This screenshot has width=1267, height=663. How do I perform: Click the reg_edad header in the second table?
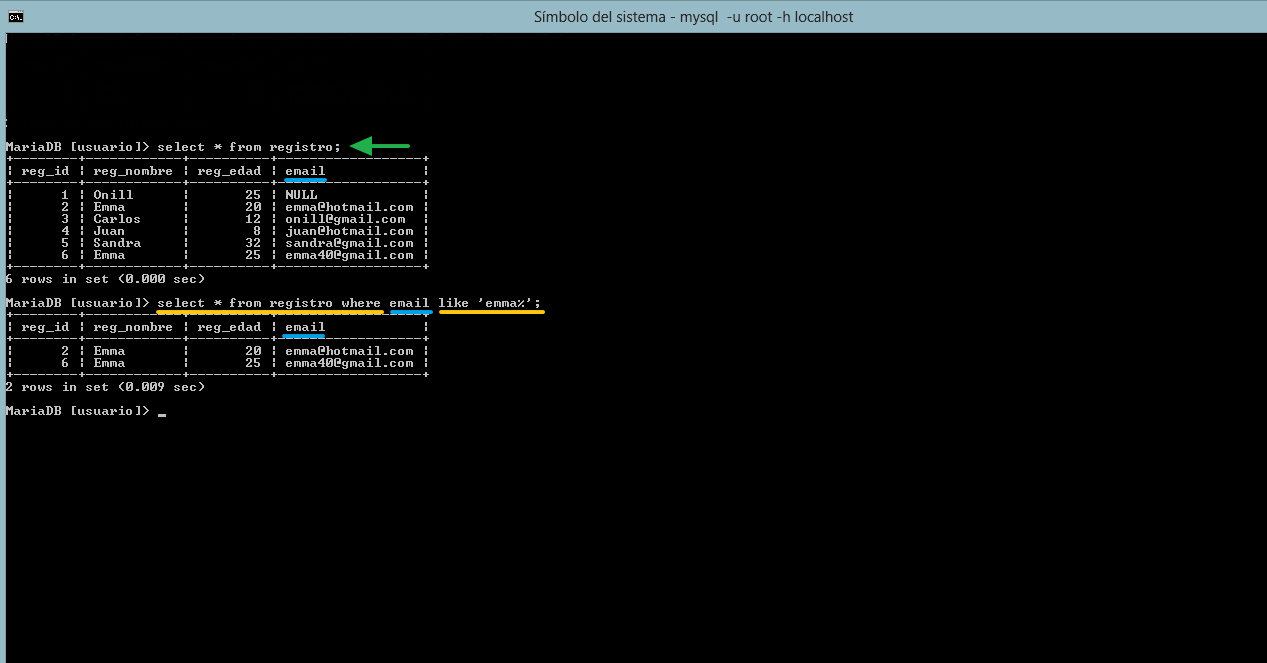(x=229, y=327)
